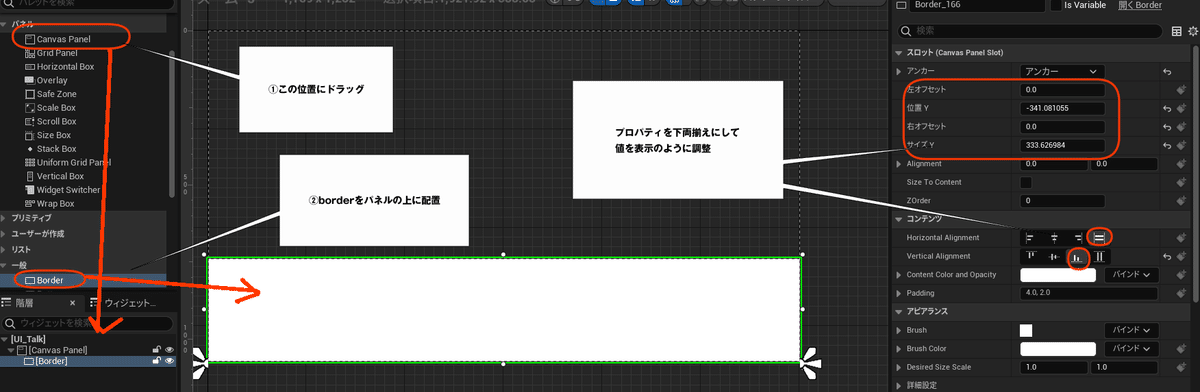Viewport: 1200px width, 392px height.
Task: Set Vertical Alignment to fill
Action: coord(1100,257)
